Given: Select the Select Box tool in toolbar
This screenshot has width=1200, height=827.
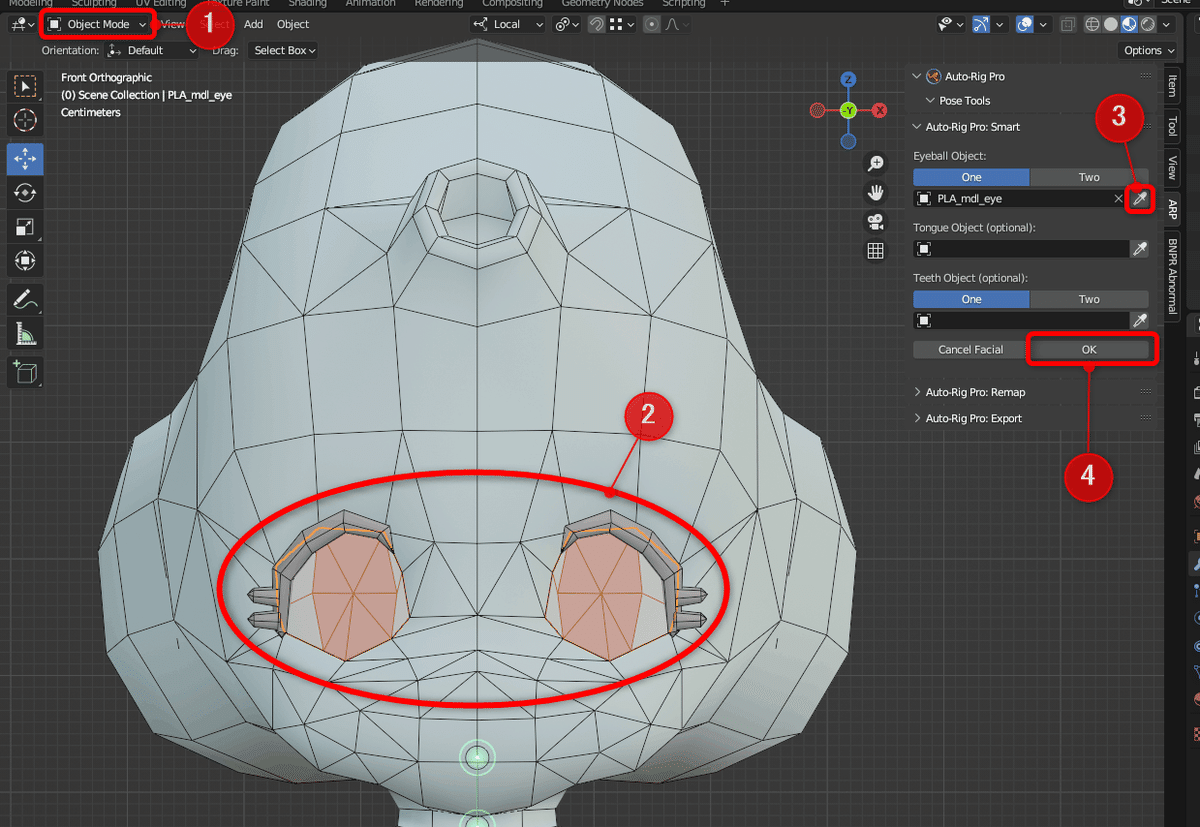Looking at the screenshot, I should click(24, 87).
